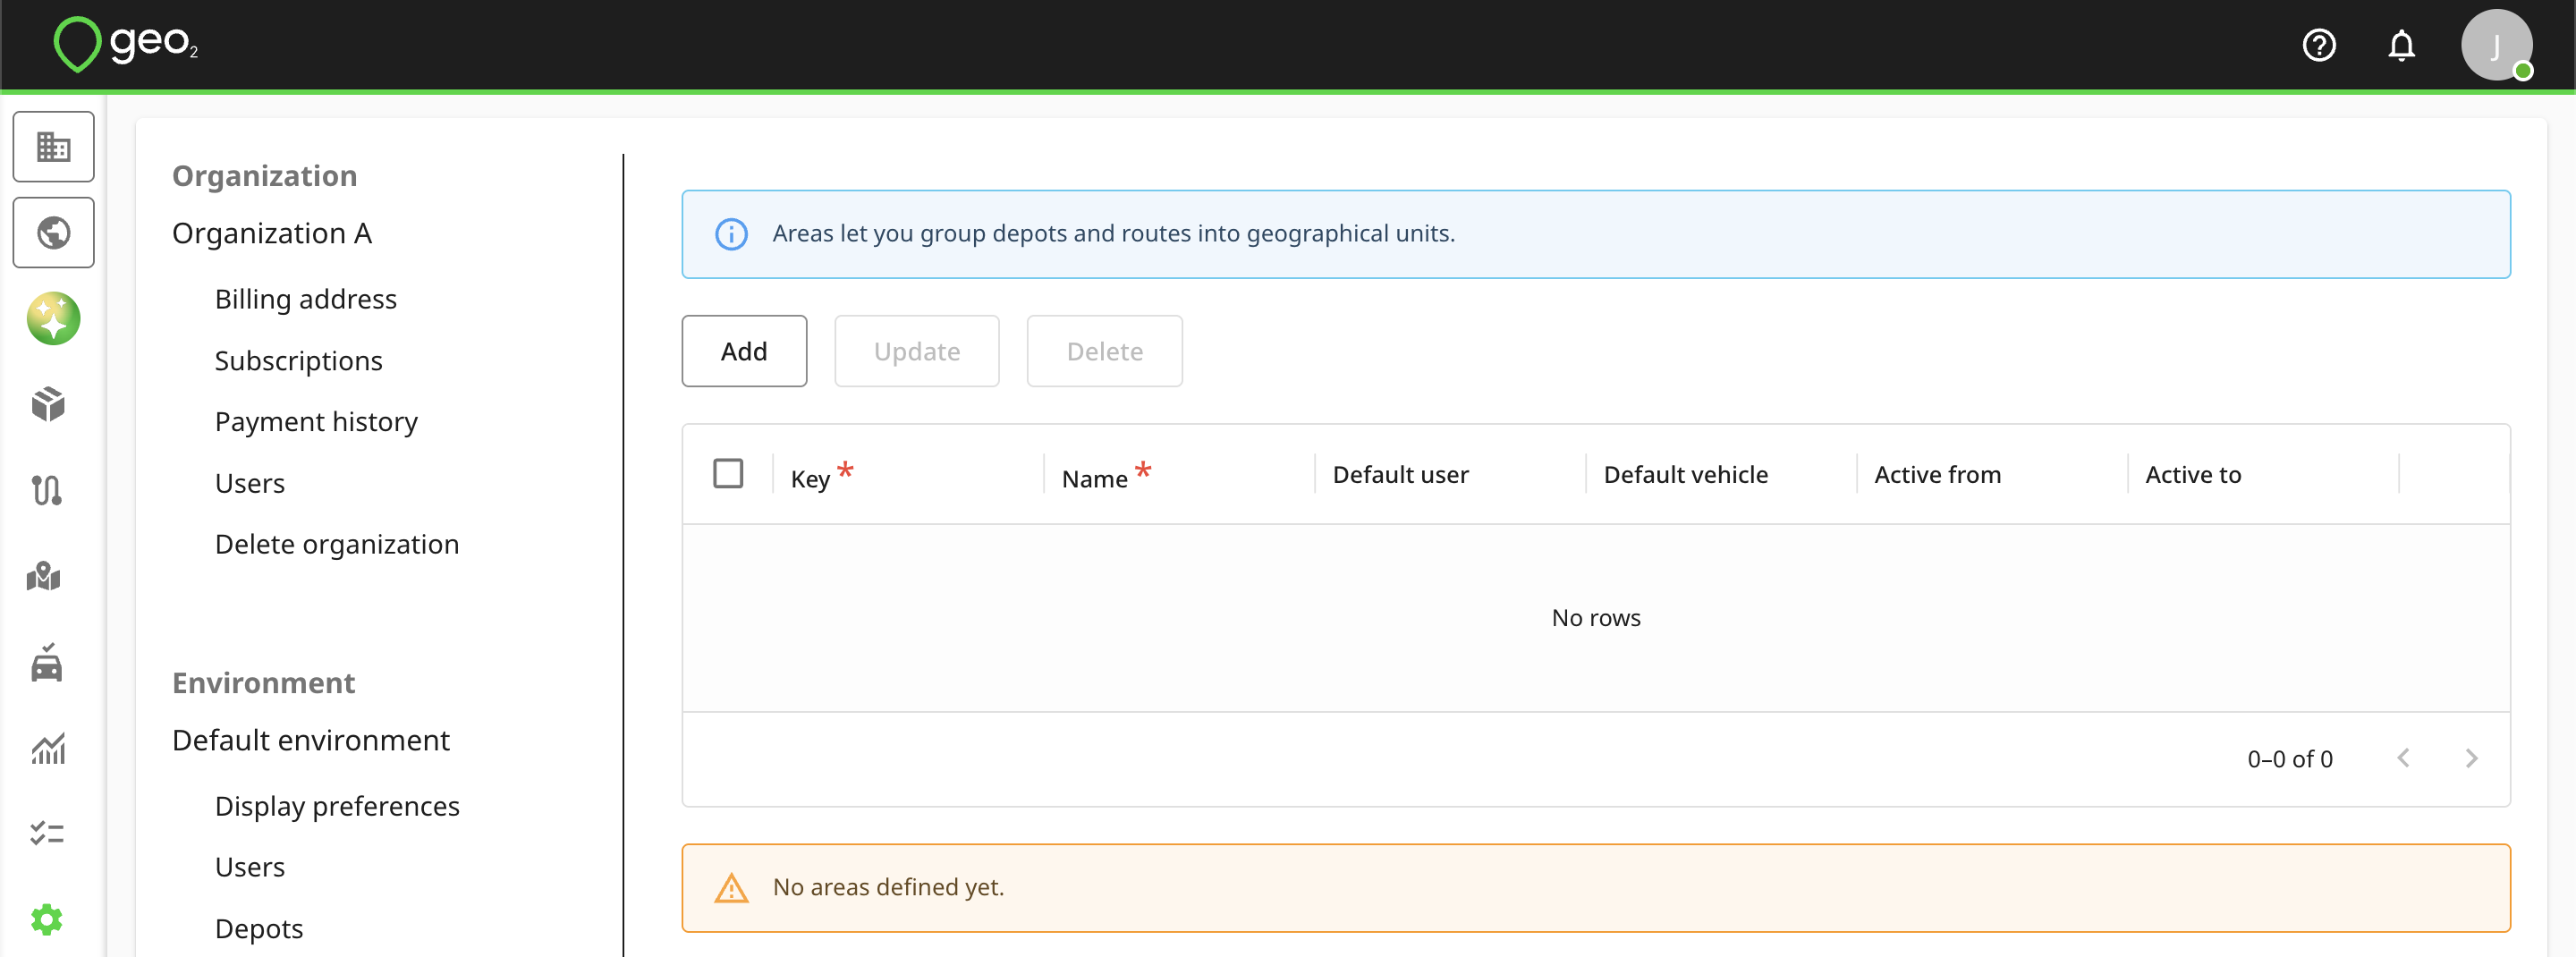This screenshot has height=957, width=2576.
Task: Click the info icon in areas banner
Action: (x=731, y=234)
